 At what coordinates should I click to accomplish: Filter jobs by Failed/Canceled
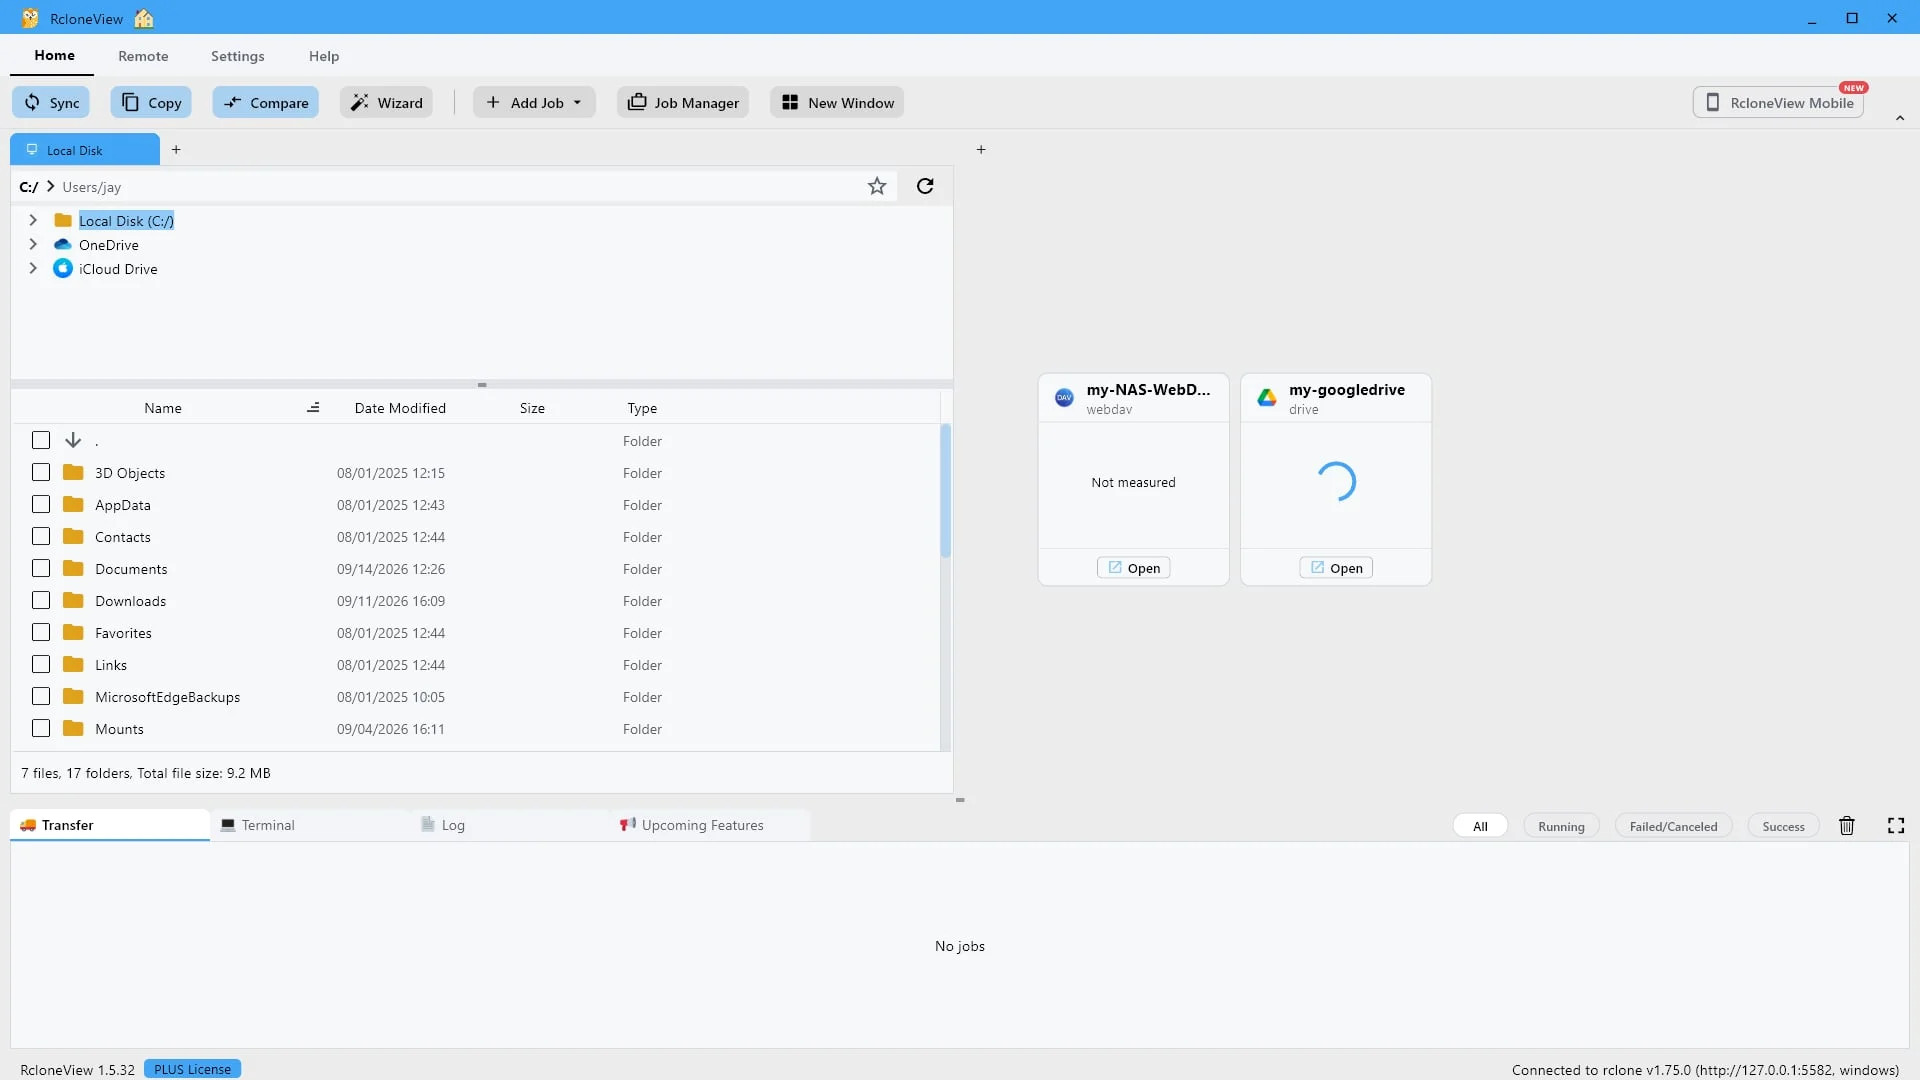tap(1673, 826)
